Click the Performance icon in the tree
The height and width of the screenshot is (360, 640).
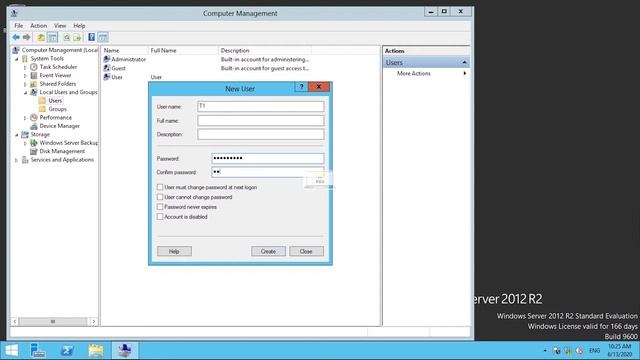[x=34, y=118]
